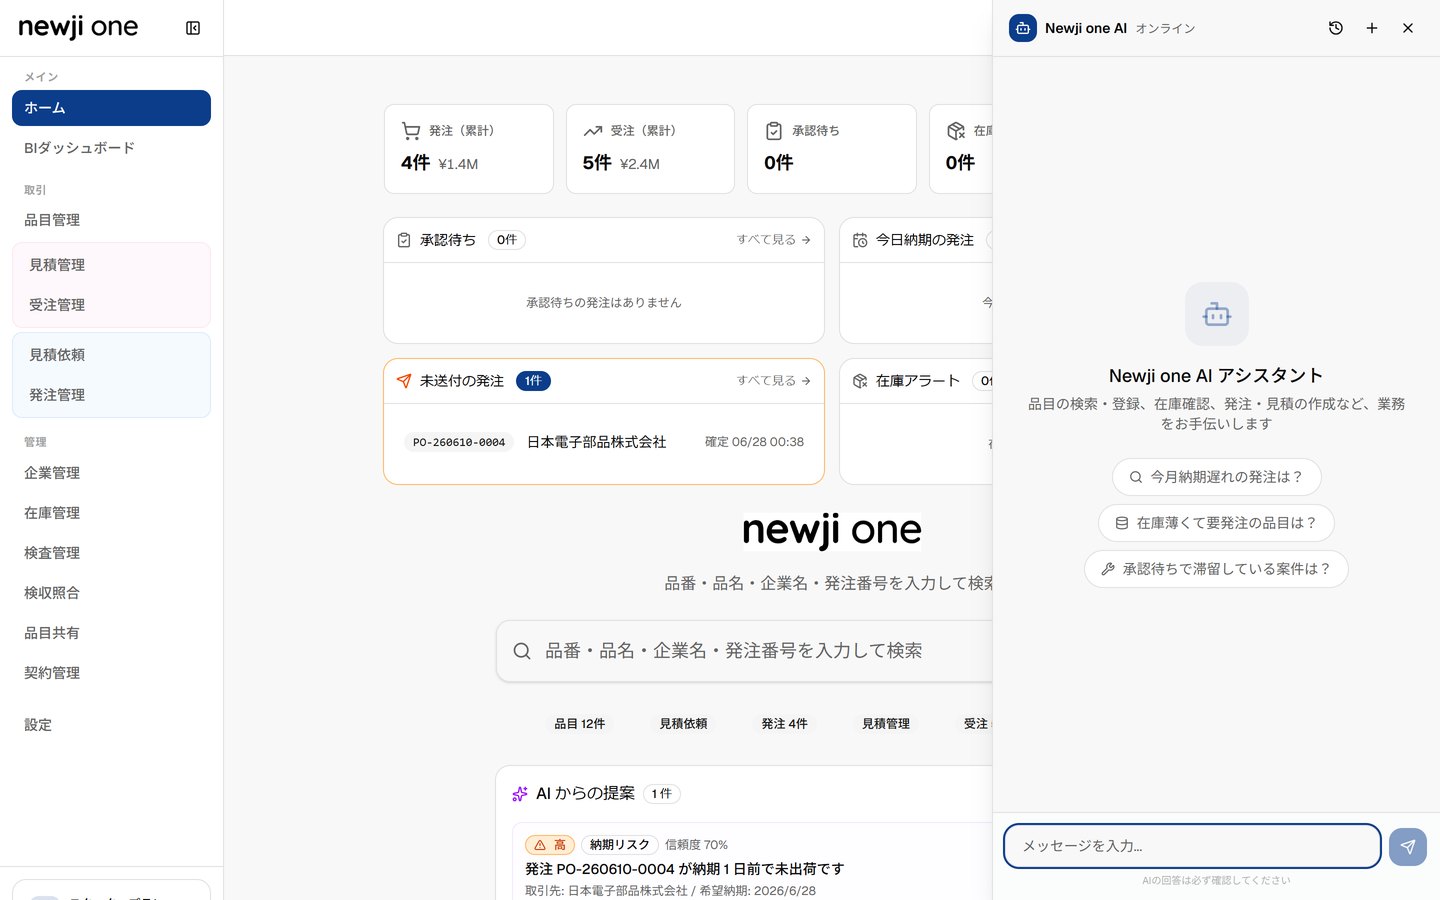Open 見積依頼 sidebar item

(x=111, y=355)
